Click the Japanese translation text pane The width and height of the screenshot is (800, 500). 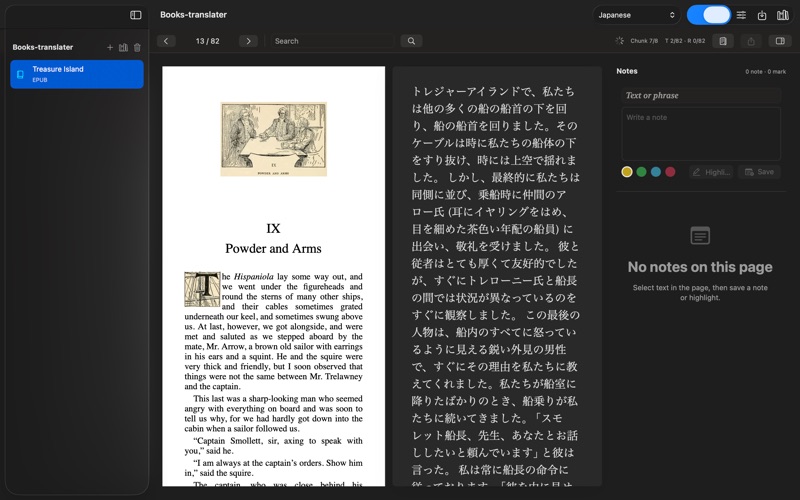click(497, 276)
